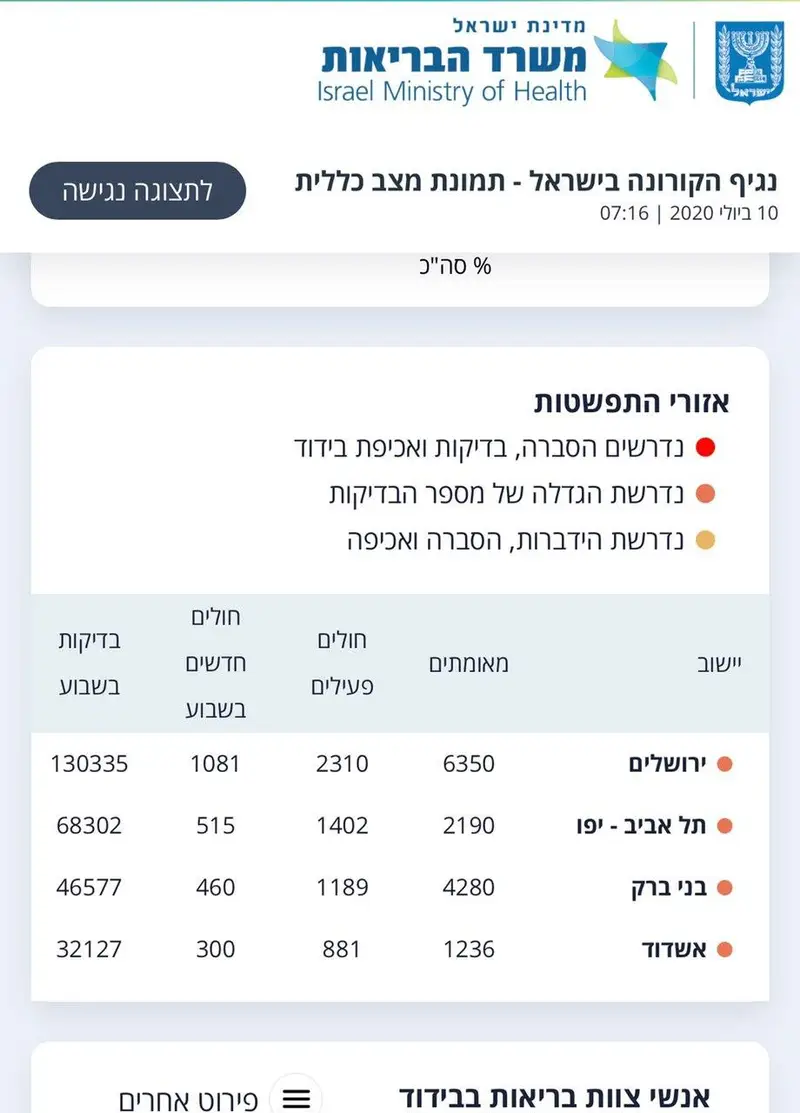Image resolution: width=800 pixels, height=1113 pixels.
Task: Click the Israel state emblem icon
Action: (749, 62)
